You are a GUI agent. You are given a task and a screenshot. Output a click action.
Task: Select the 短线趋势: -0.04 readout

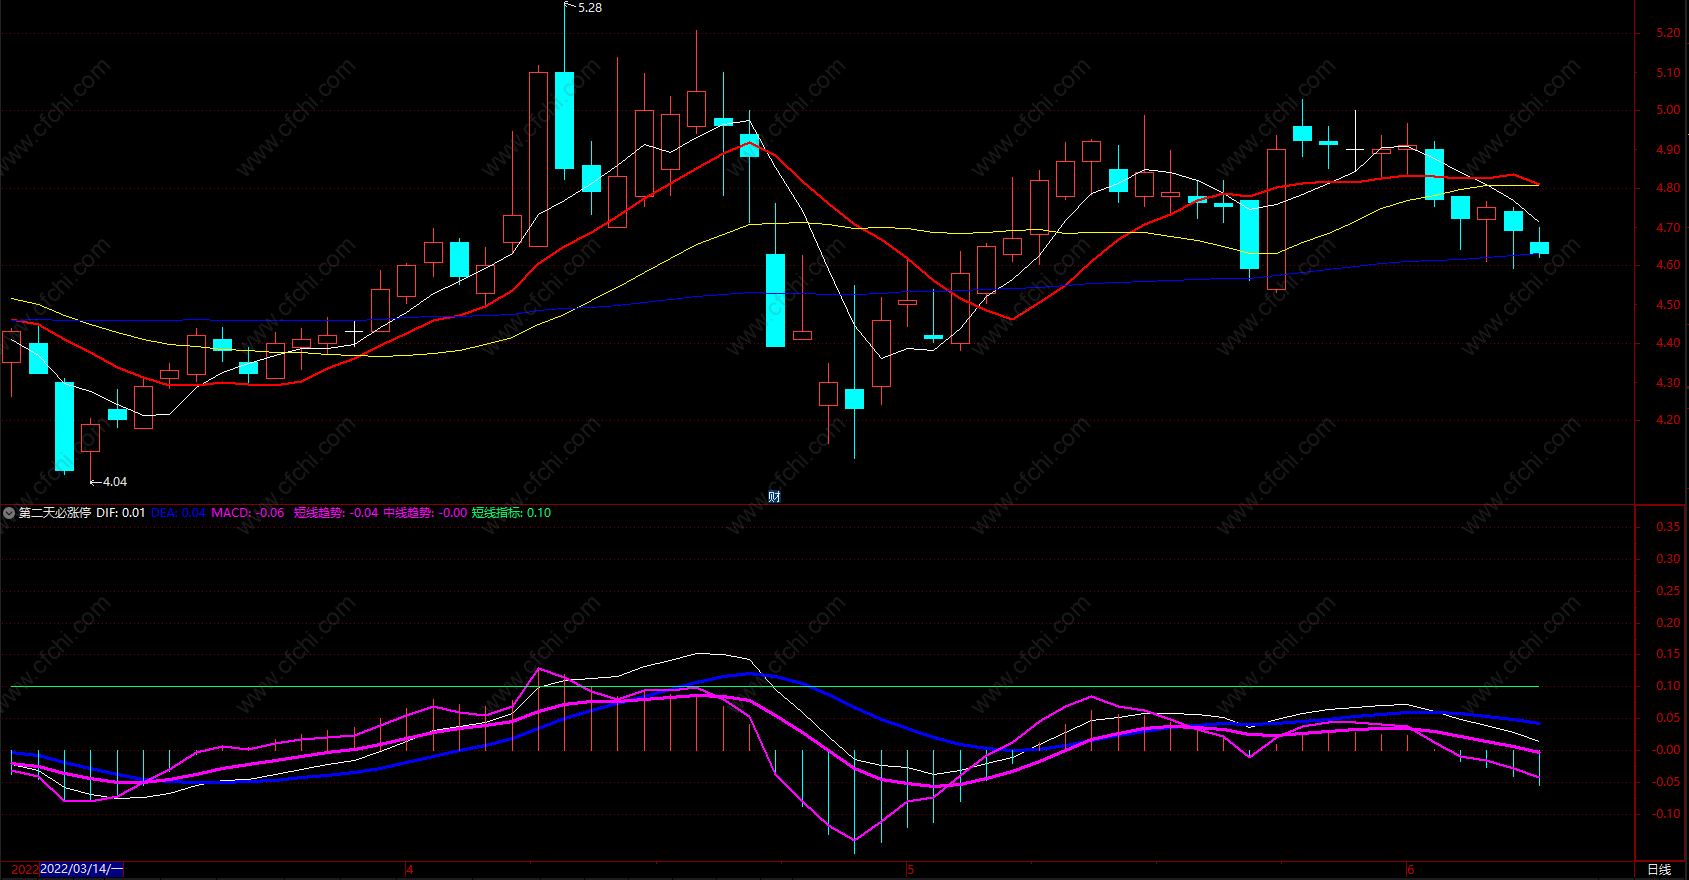[x=336, y=513]
